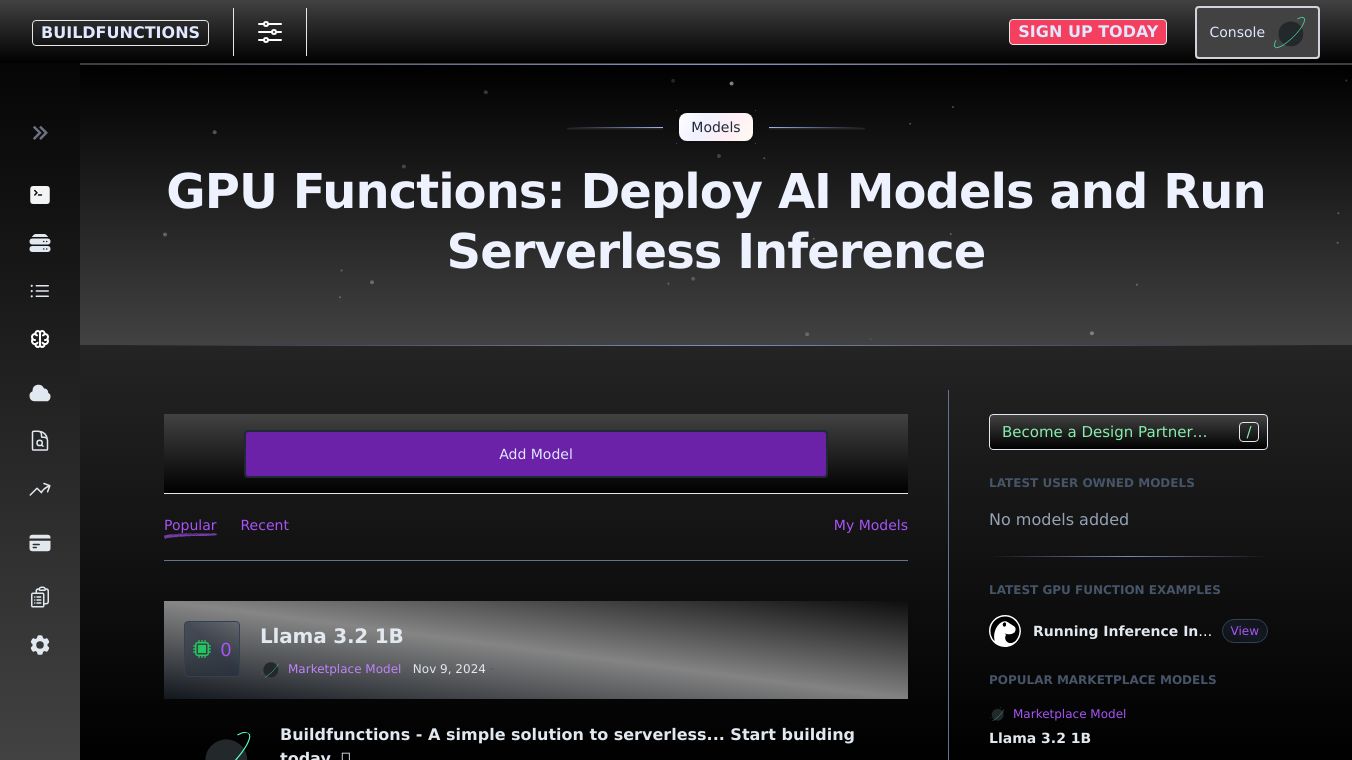1352x760 pixels.
Task: Click Become a Design Partner button
Action: point(1128,432)
